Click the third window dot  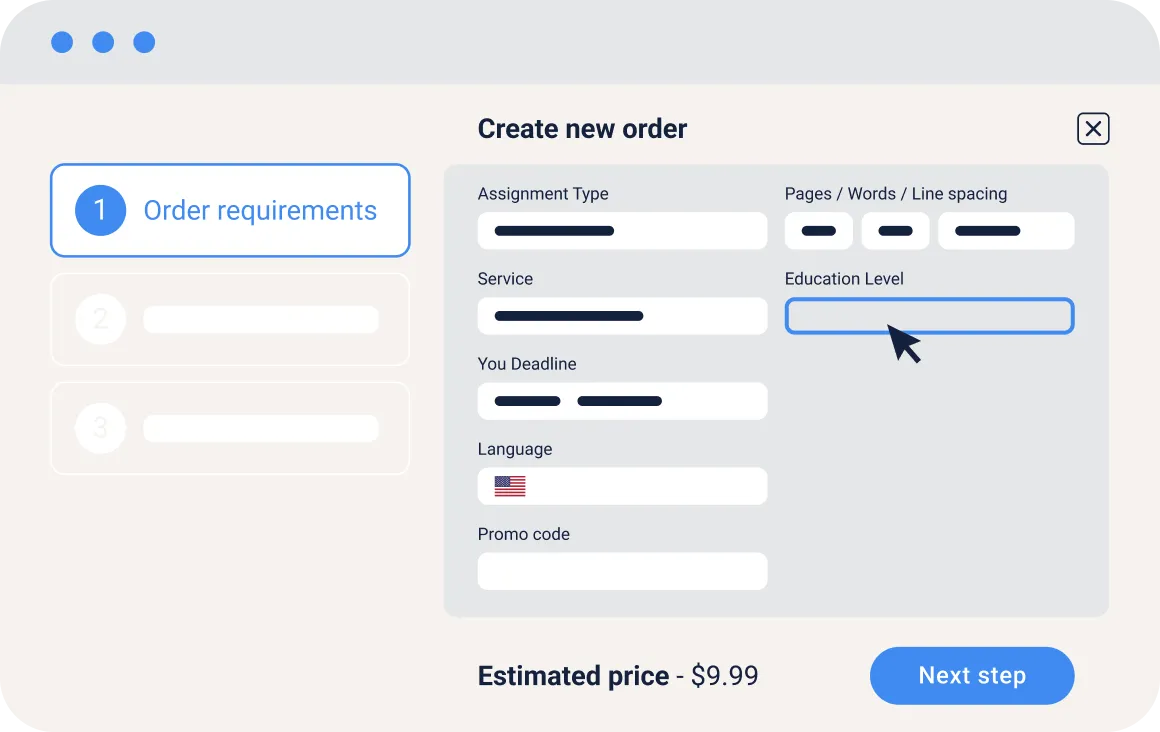click(x=144, y=42)
